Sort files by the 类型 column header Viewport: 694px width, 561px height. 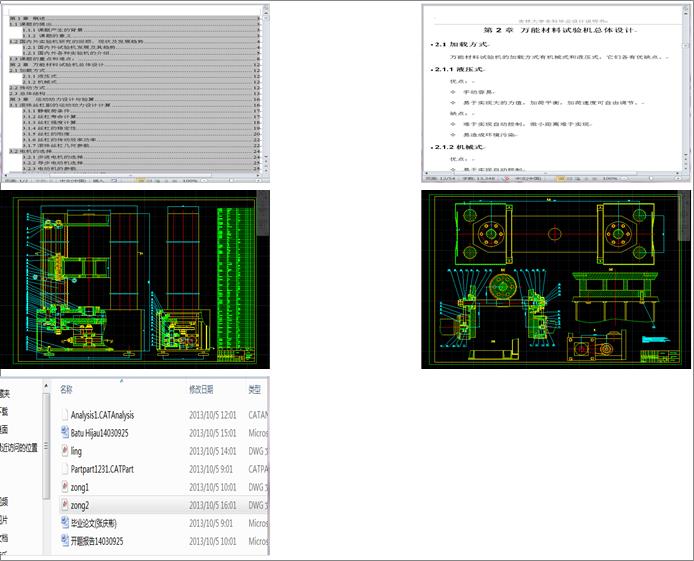coord(254,389)
